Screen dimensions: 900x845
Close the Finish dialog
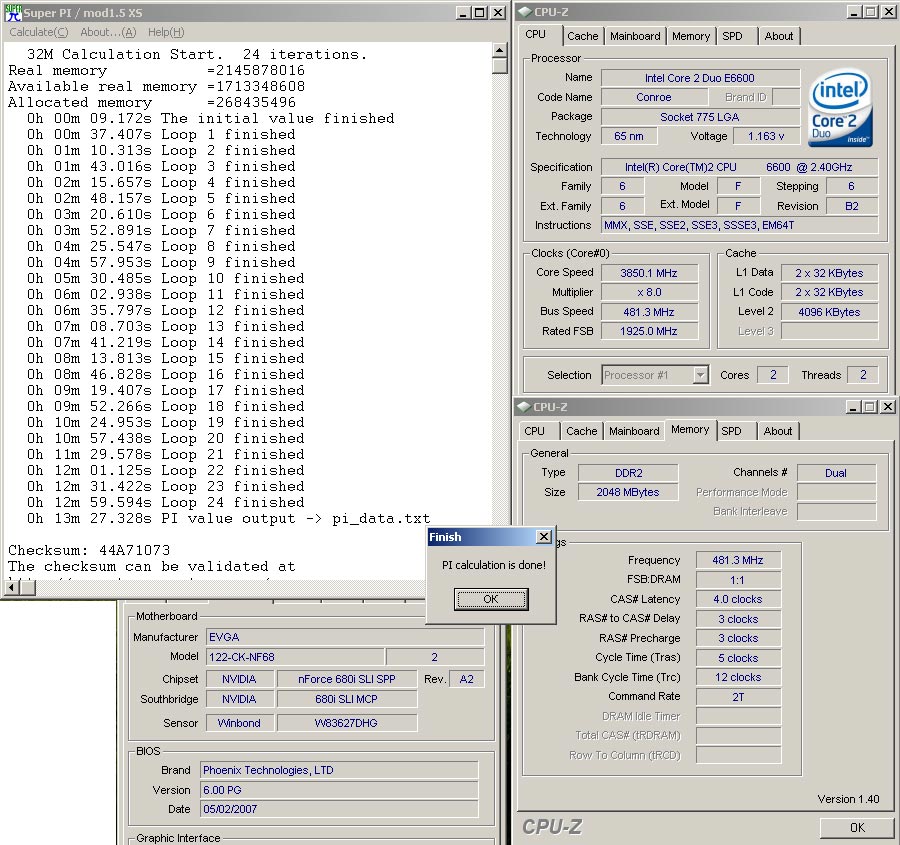pyautogui.click(x=543, y=537)
